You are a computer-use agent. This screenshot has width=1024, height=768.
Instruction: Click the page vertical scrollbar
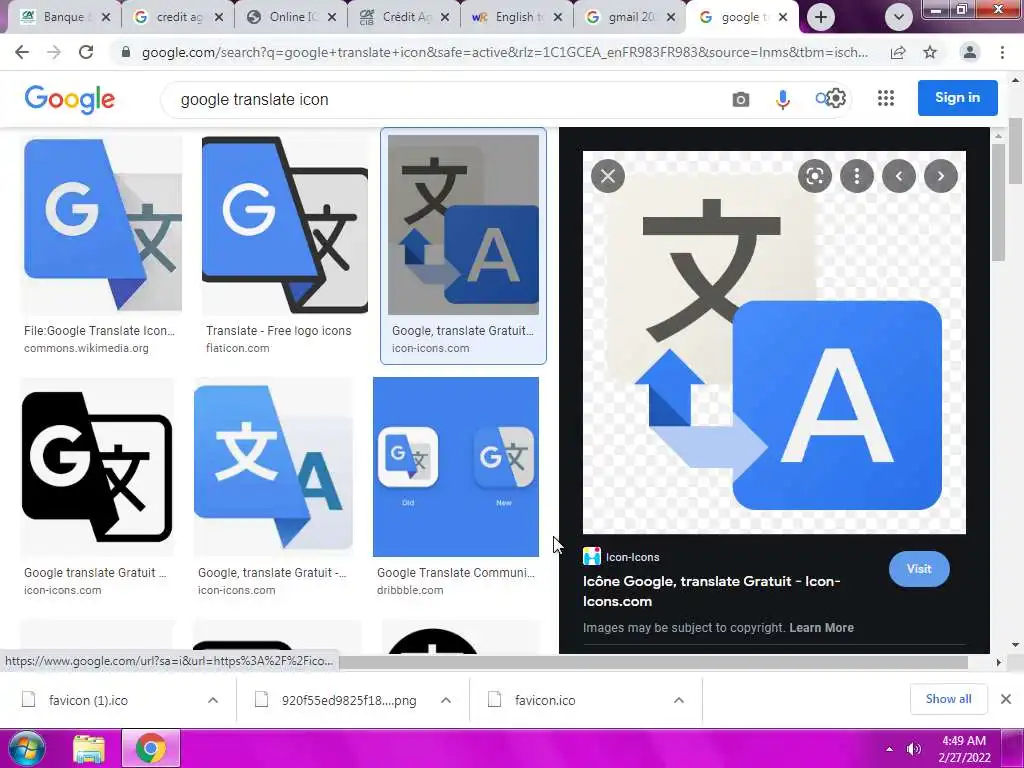pos(1016,152)
